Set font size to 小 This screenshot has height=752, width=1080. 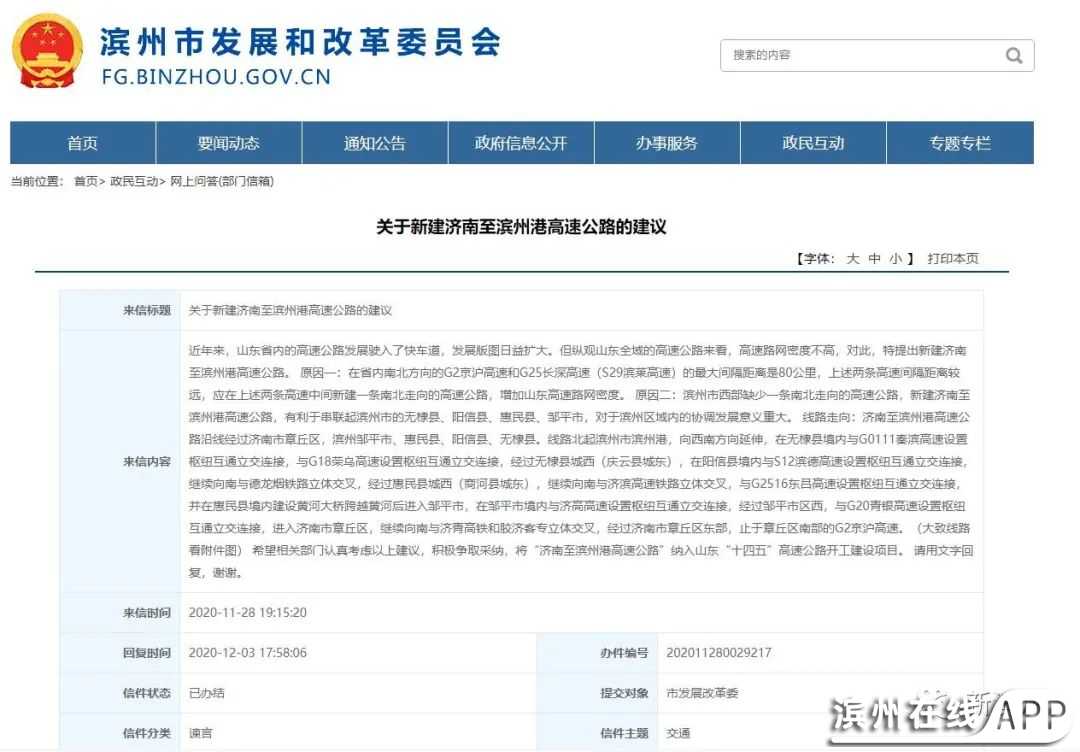click(895, 258)
